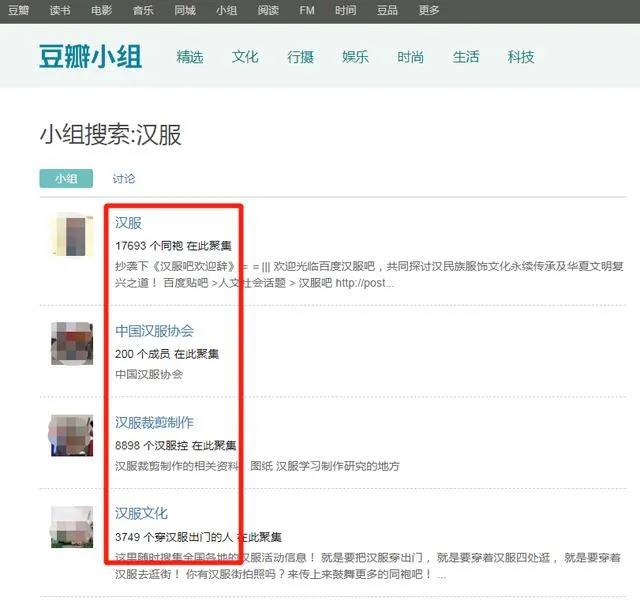The height and width of the screenshot is (601, 640).
Task: Open the 汉服裁剪制作 group link
Action: pos(154,423)
